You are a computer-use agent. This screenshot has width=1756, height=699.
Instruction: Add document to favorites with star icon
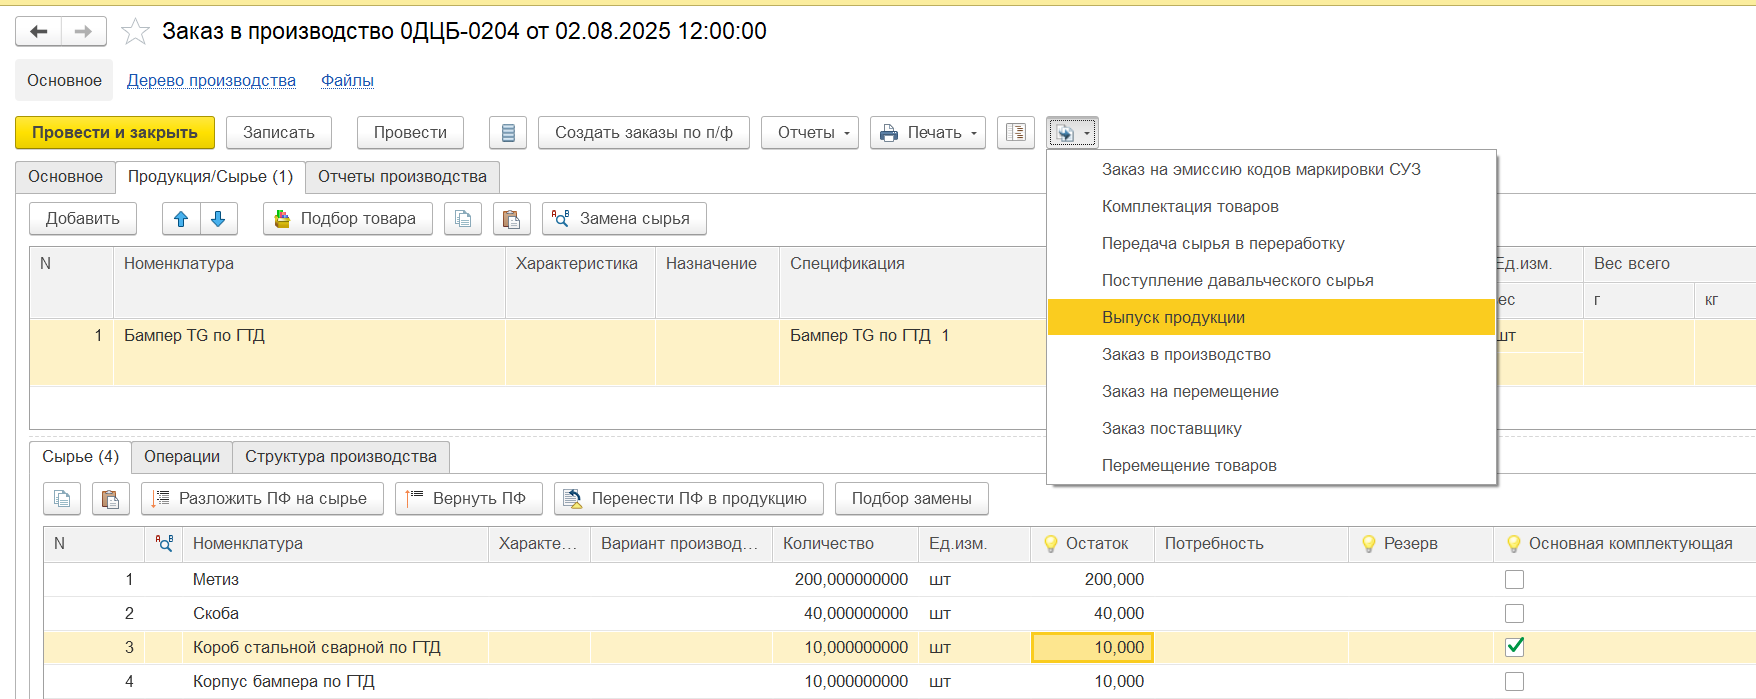click(x=135, y=32)
